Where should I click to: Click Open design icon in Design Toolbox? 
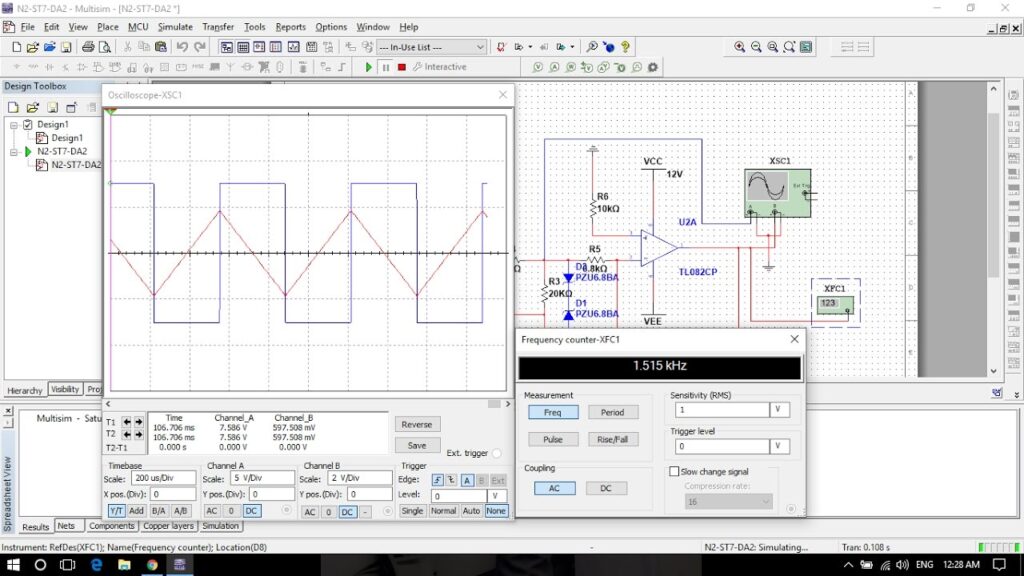tap(32, 107)
